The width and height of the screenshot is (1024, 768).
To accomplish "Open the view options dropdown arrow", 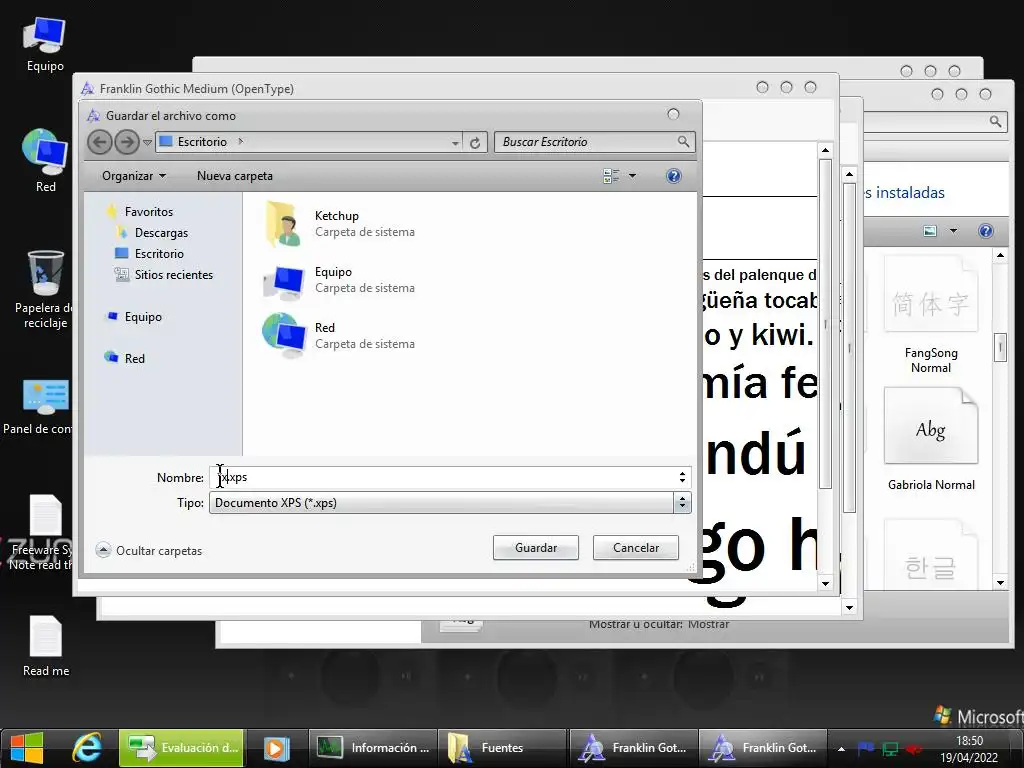I will (x=632, y=176).
